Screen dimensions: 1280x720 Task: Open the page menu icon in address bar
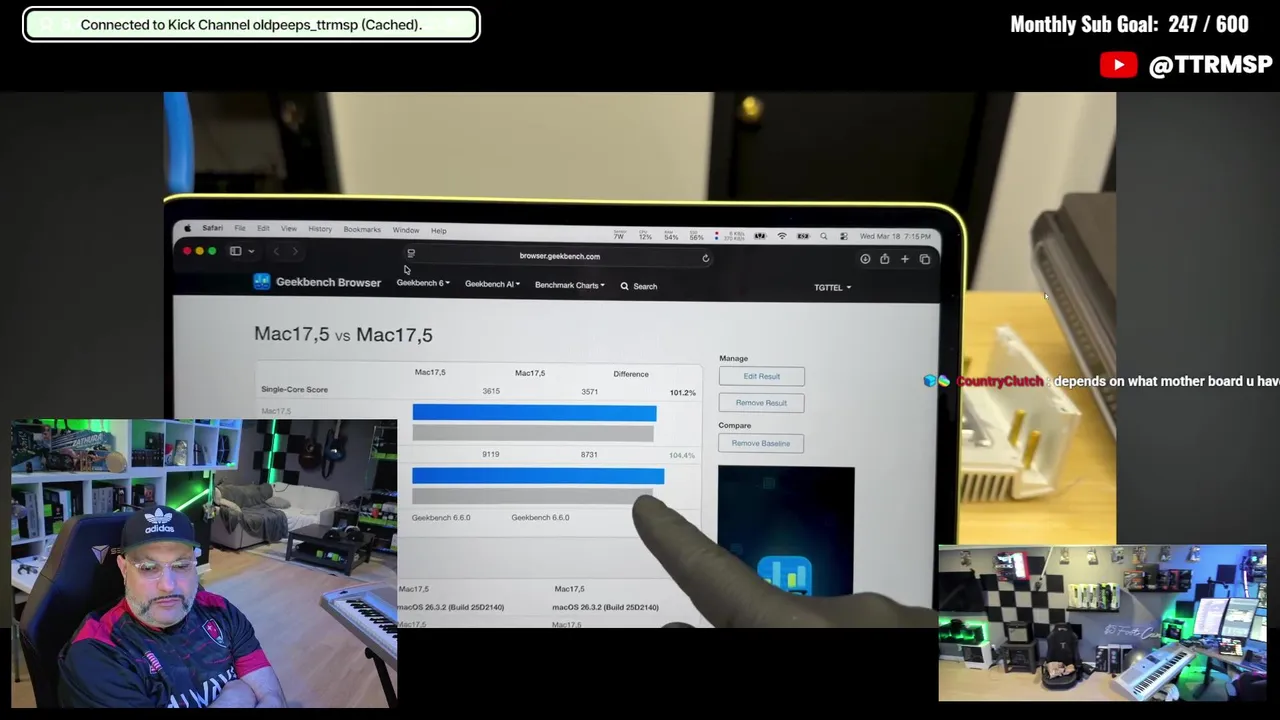[411, 254]
